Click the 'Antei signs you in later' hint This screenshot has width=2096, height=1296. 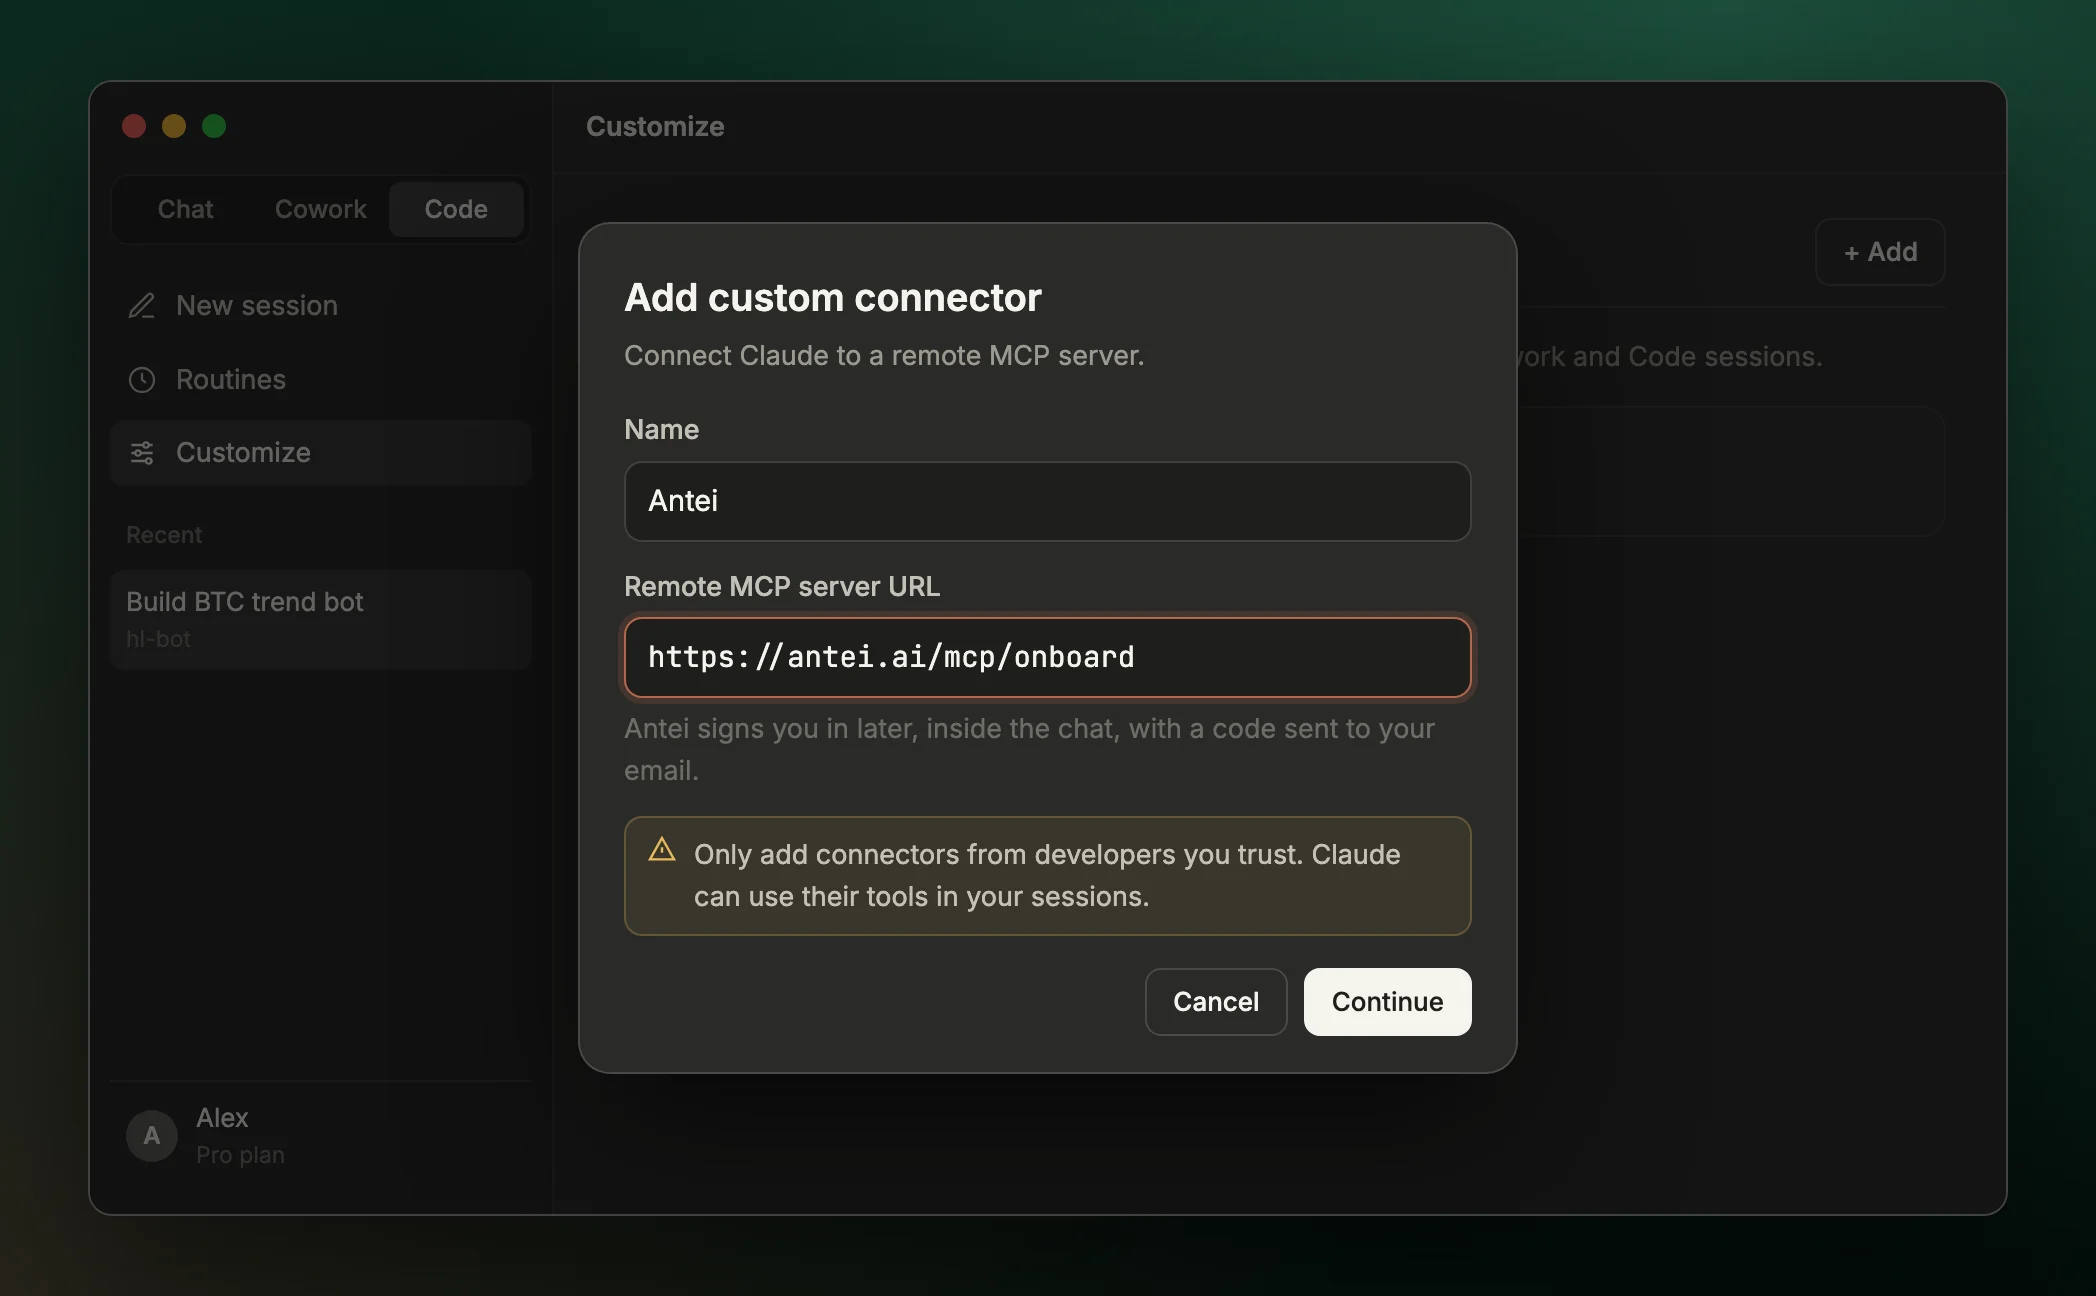(x=1029, y=749)
